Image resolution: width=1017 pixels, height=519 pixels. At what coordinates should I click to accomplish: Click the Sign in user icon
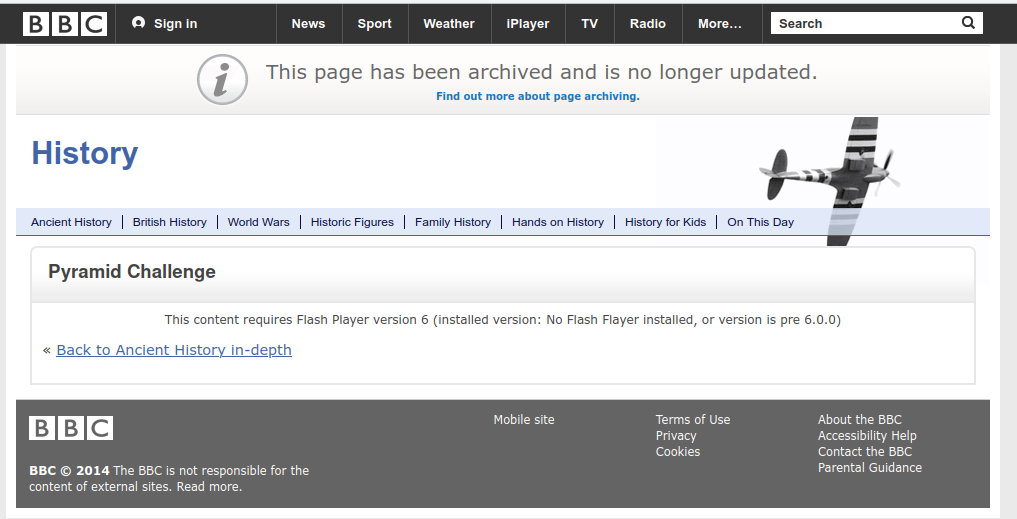138,23
